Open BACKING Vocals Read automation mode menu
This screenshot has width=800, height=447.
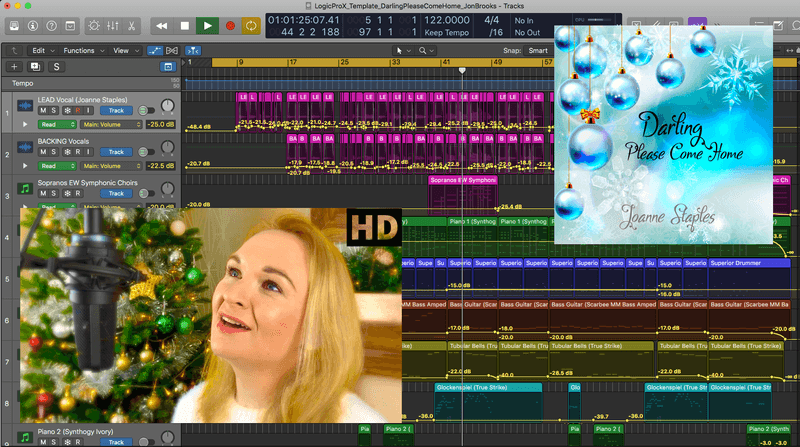pos(57,166)
